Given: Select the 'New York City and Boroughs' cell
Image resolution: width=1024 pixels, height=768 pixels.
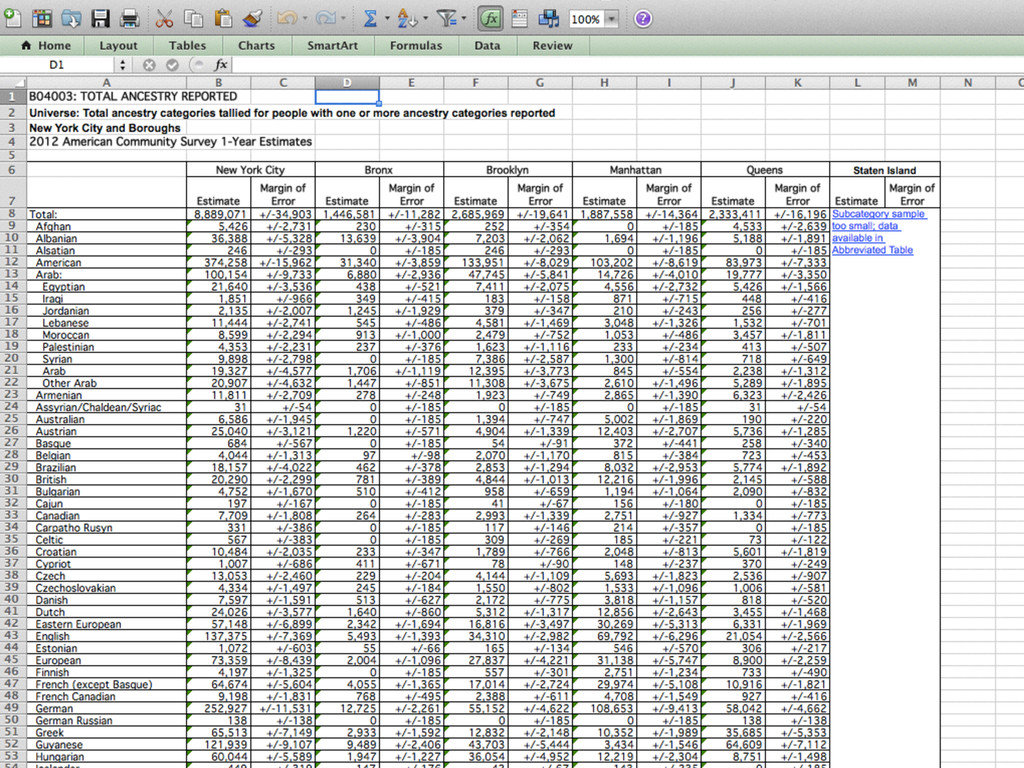Looking at the screenshot, I should click(106, 128).
